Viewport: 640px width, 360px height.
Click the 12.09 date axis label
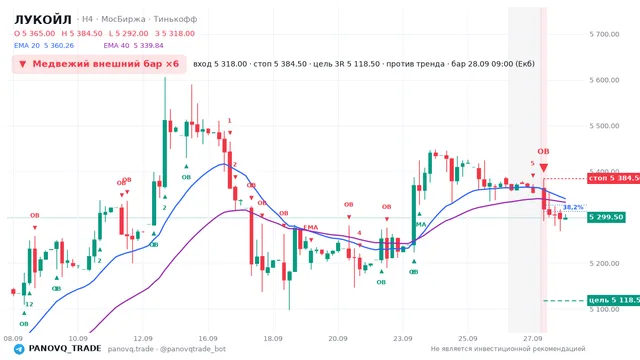143,338
